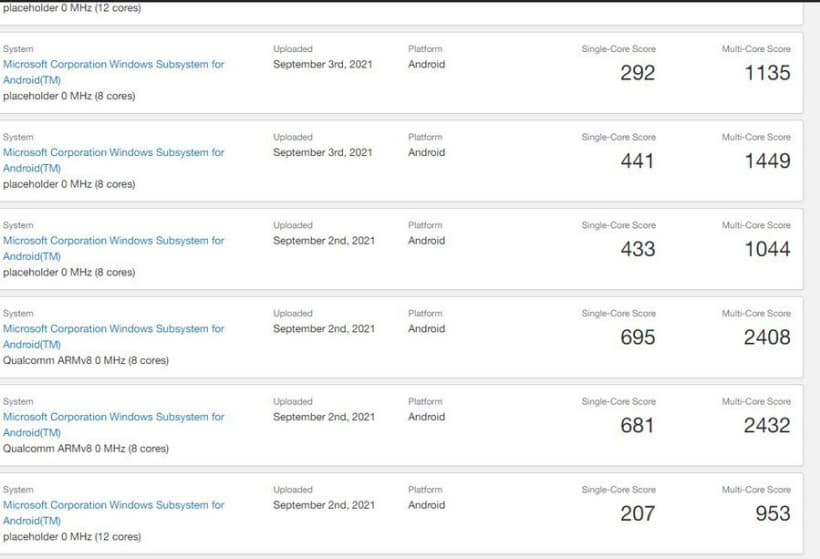Open the system link beside single-core score 292

pyautogui.click(x=113, y=64)
